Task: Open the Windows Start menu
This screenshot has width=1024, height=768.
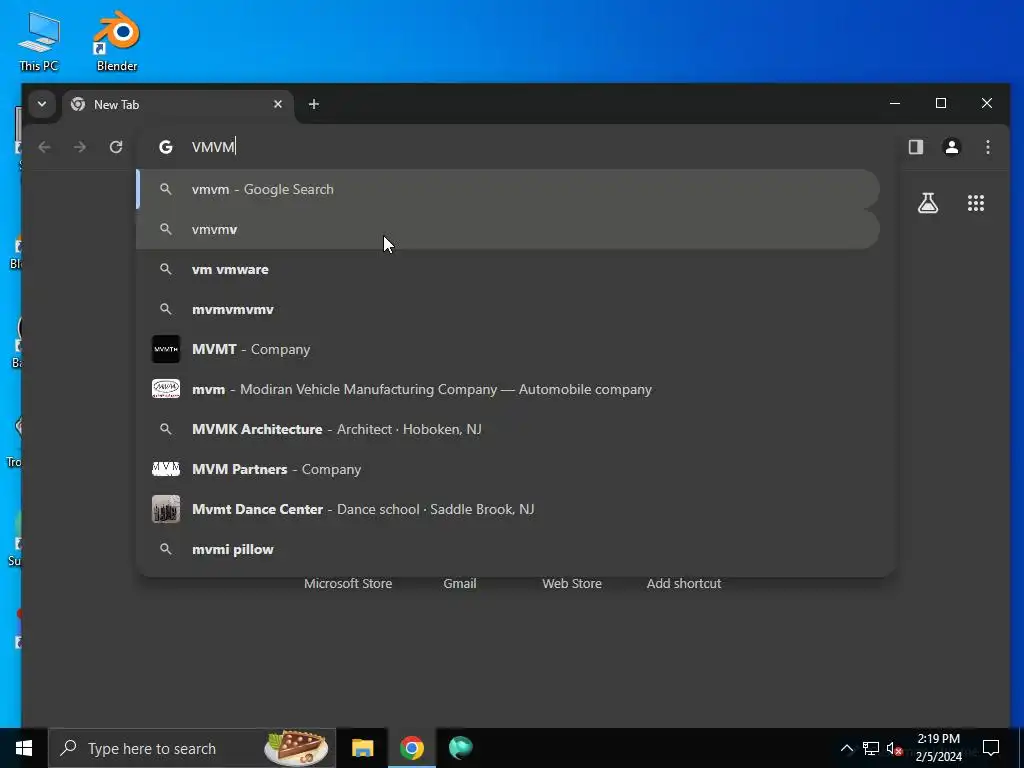Action: point(24,748)
